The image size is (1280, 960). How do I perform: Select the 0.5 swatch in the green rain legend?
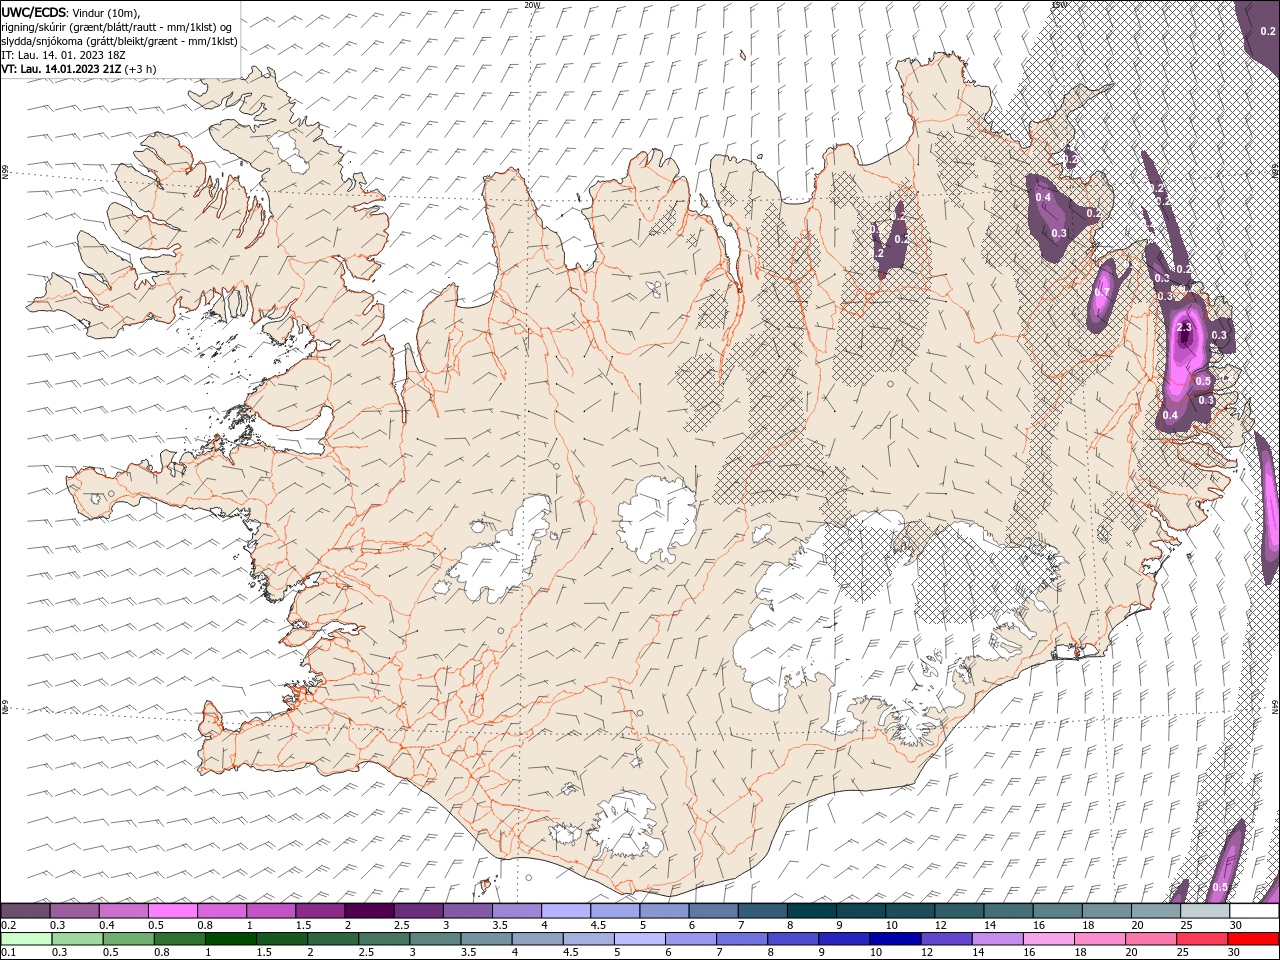point(128,939)
